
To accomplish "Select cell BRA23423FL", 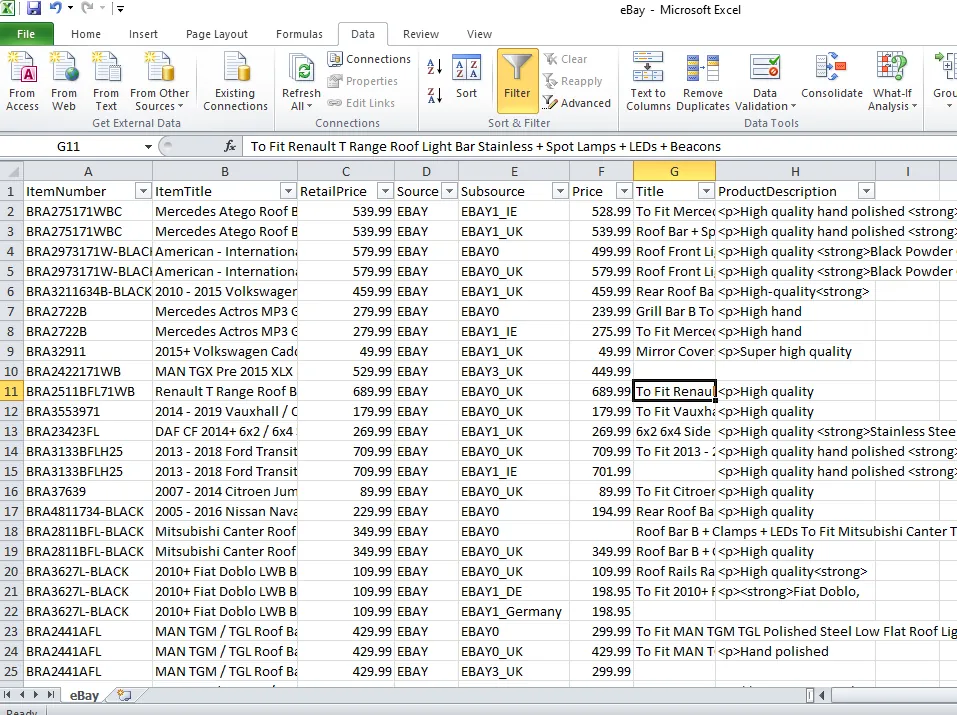I will [88, 432].
